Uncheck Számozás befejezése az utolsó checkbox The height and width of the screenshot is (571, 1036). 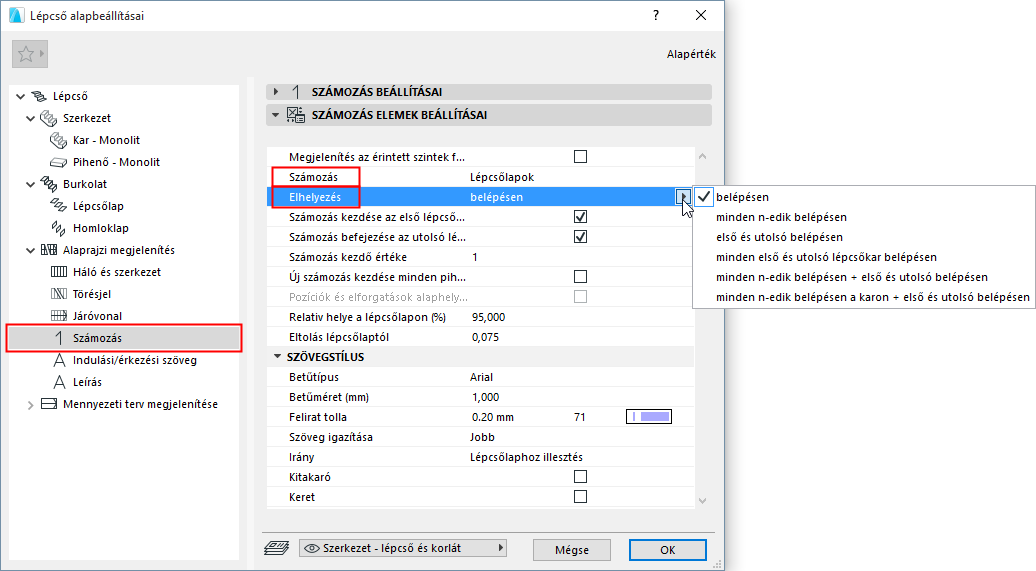(580, 237)
